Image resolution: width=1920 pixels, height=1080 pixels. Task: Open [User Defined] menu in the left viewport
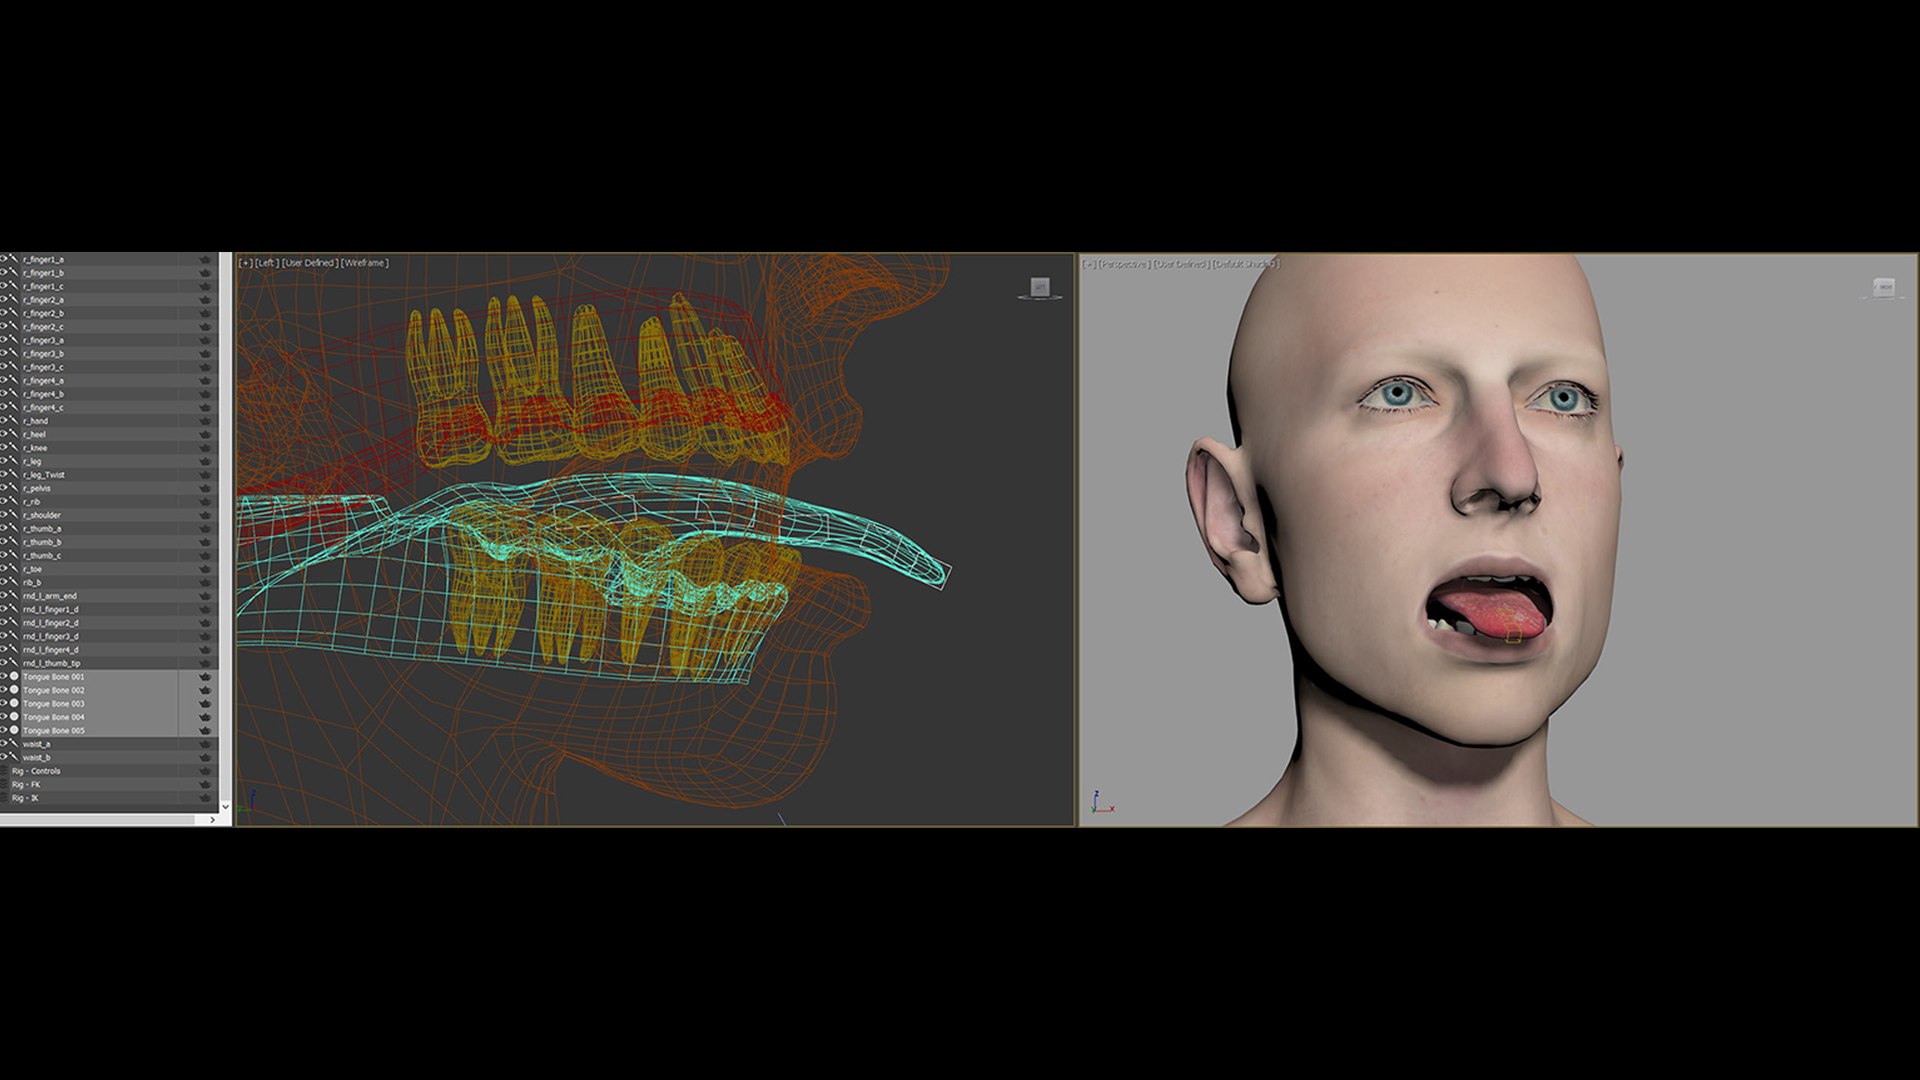(310, 263)
